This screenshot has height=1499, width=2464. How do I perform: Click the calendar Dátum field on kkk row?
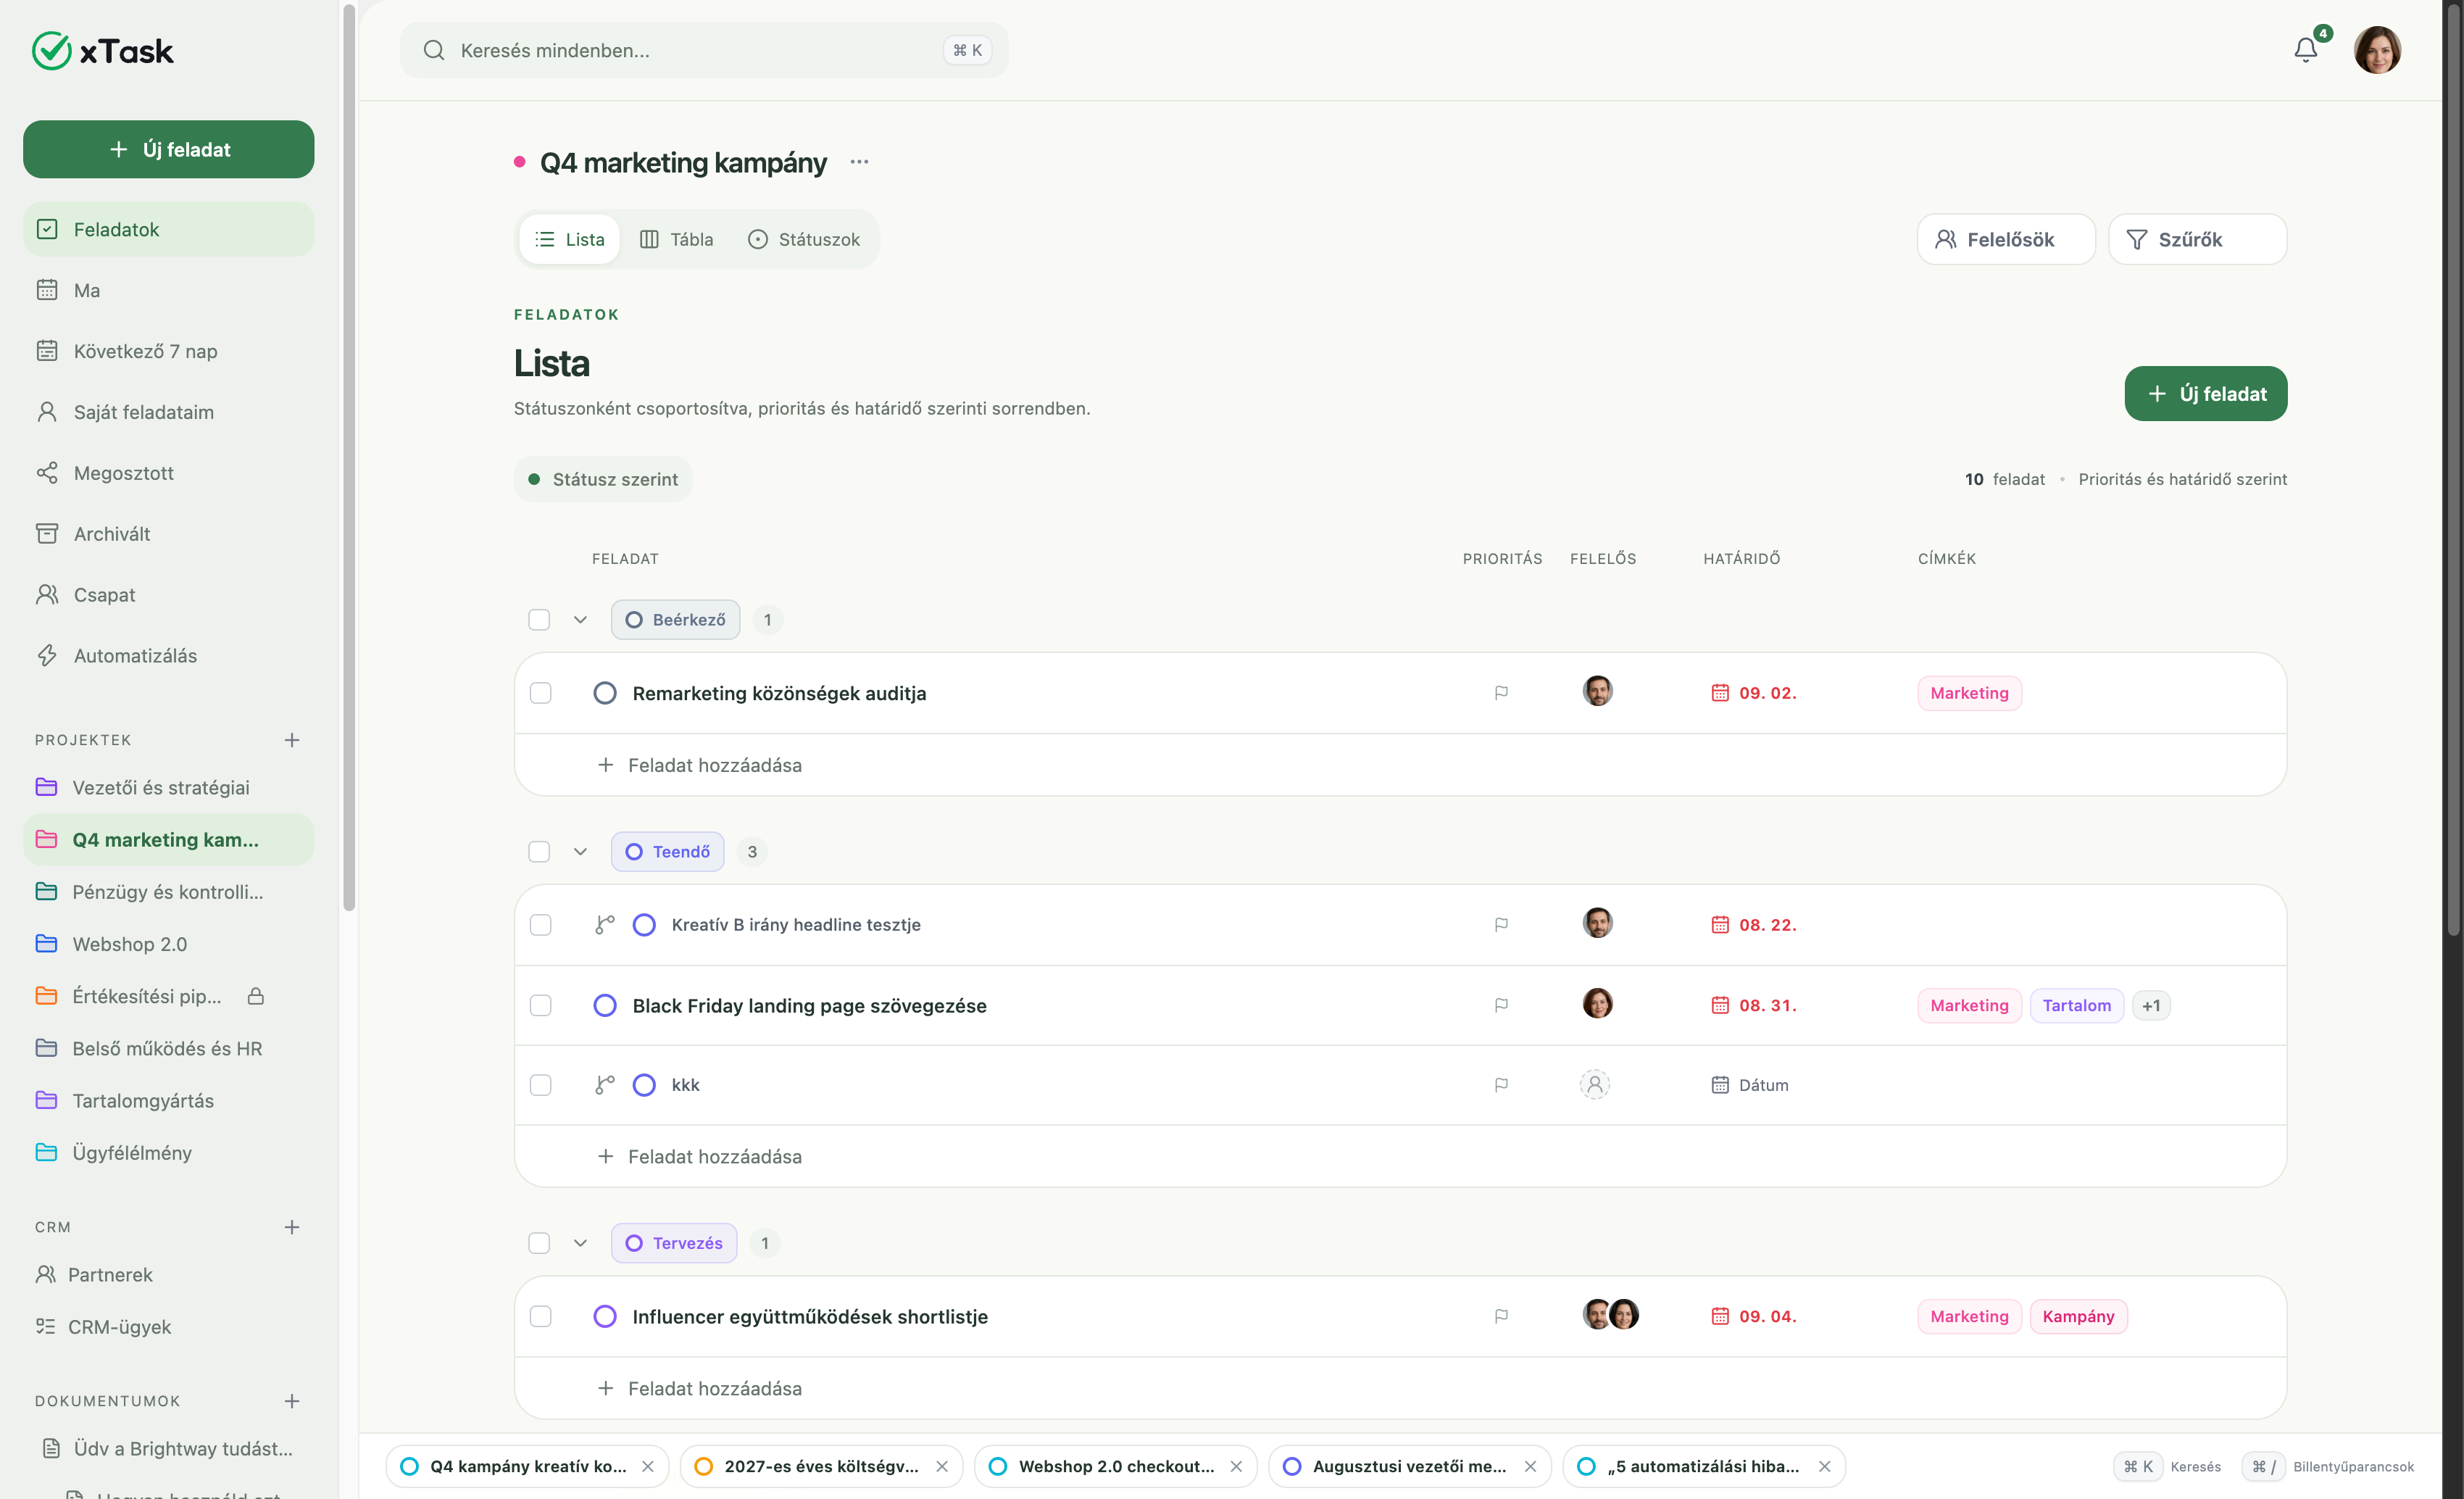(x=1750, y=1085)
